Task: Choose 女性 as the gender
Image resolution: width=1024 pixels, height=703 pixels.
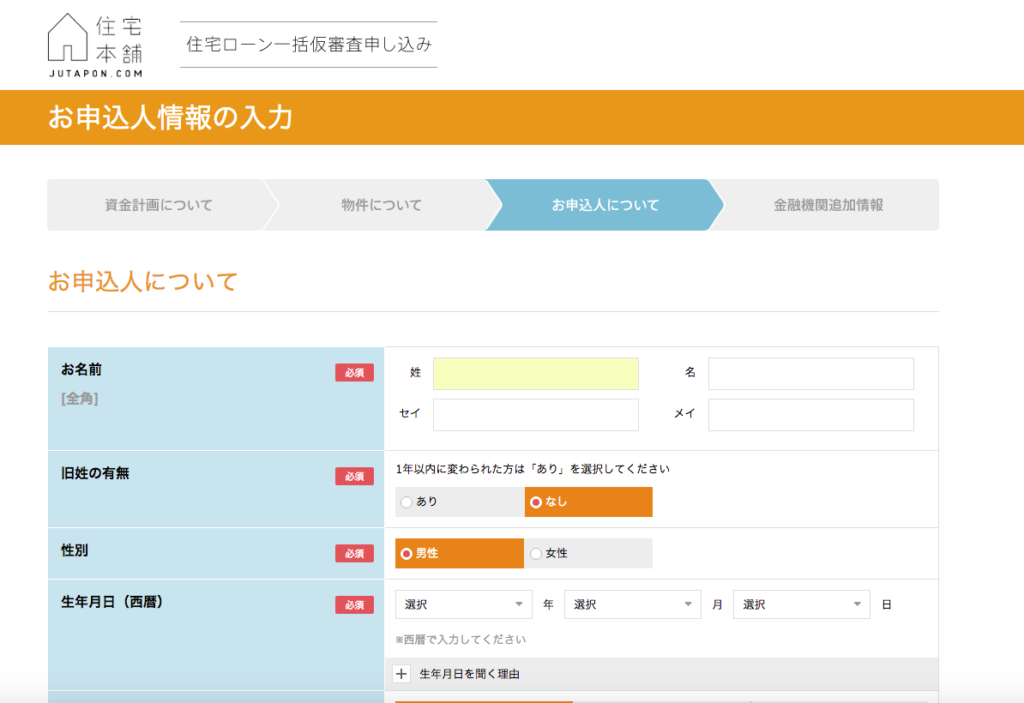Action: (588, 553)
